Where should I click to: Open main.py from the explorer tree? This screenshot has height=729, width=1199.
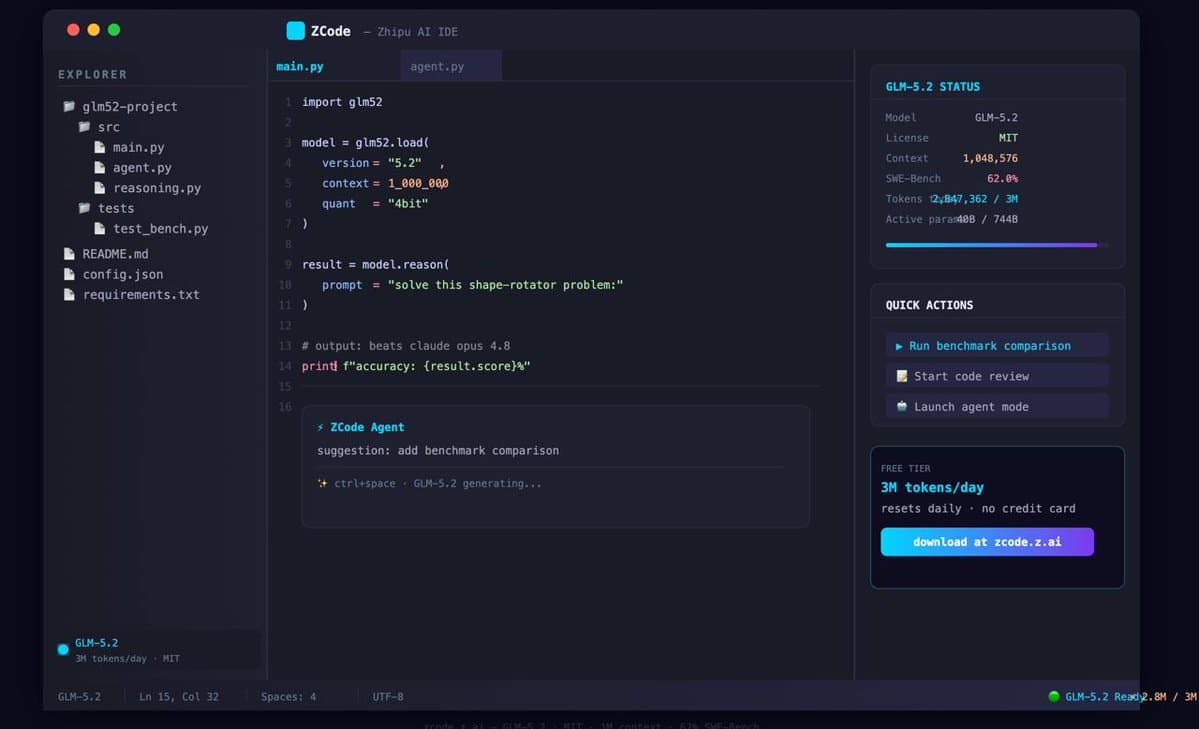click(x=138, y=147)
